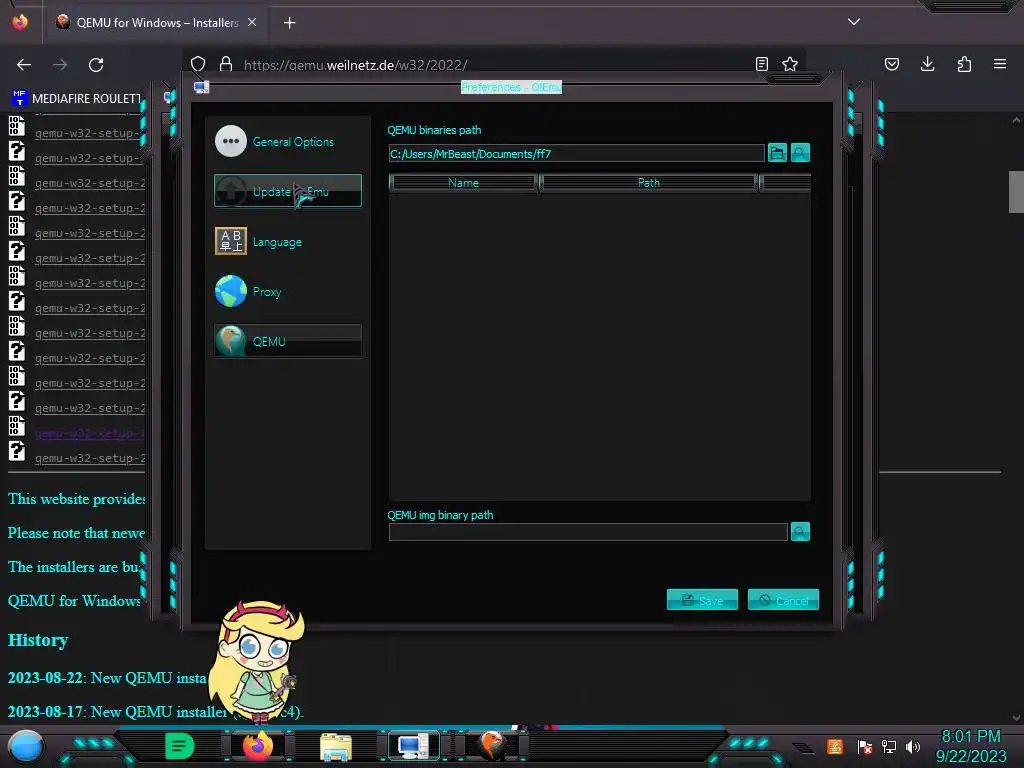Image resolution: width=1024 pixels, height=768 pixels.
Task: List all tabs dropdown in Firefox
Action: [854, 22]
